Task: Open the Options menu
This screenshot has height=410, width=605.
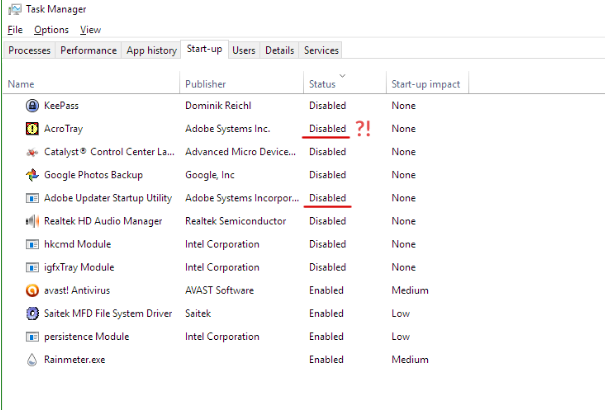Action: (51, 30)
